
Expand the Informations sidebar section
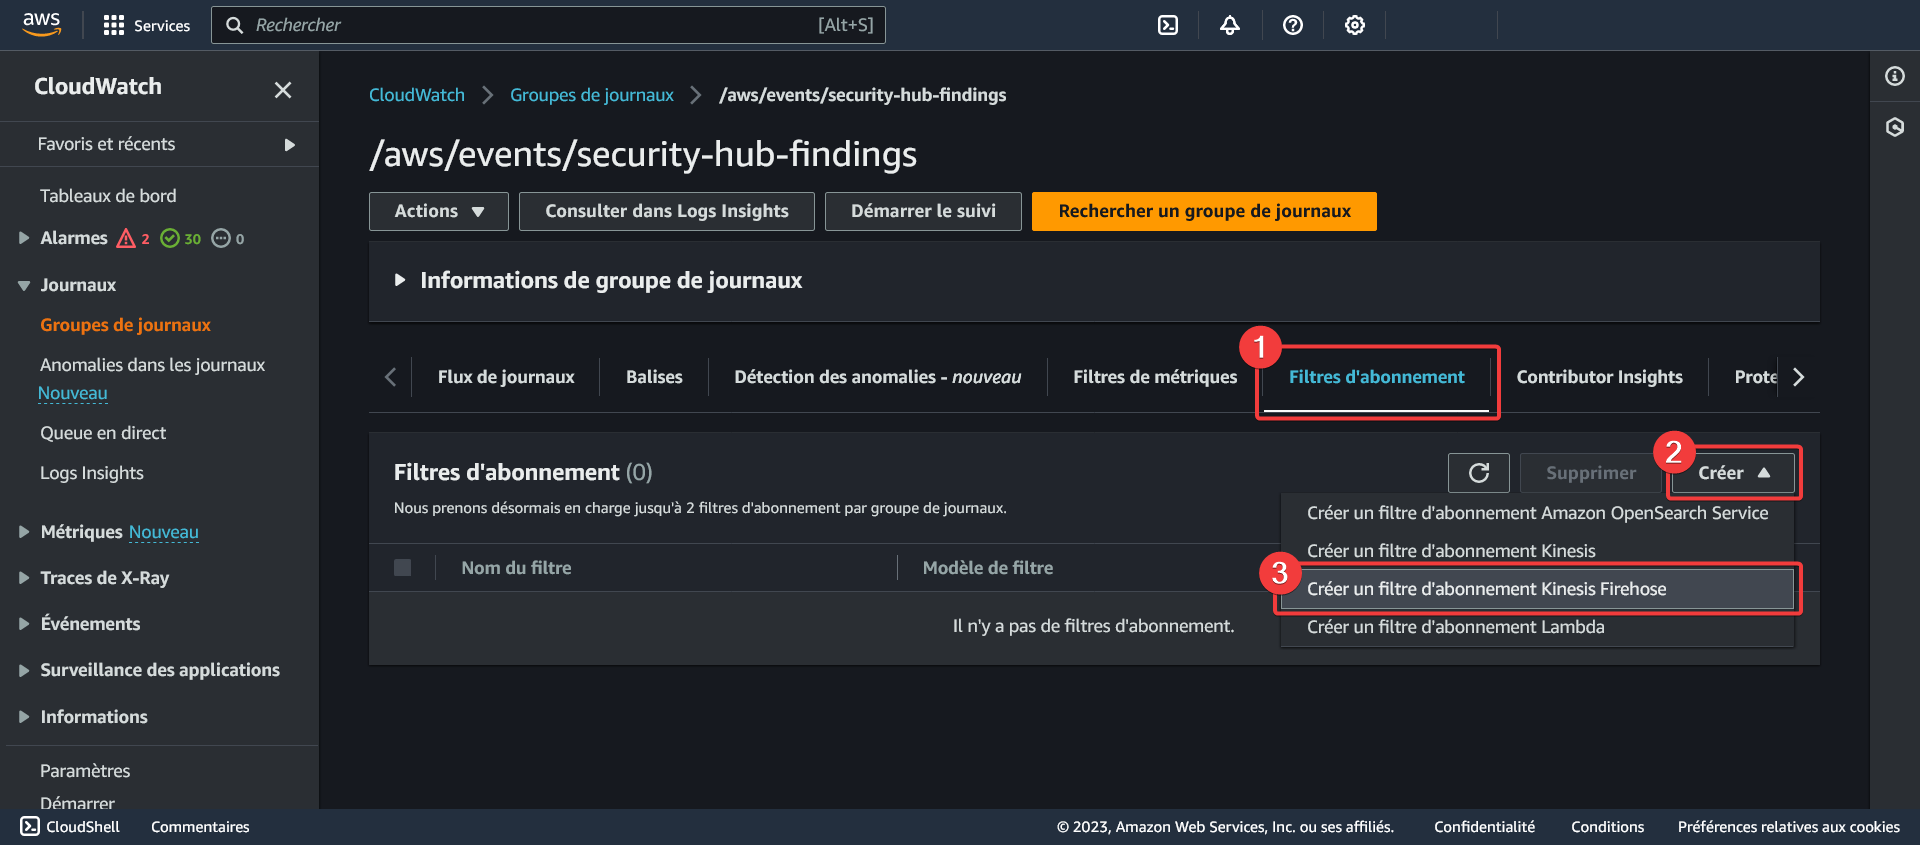click(24, 717)
